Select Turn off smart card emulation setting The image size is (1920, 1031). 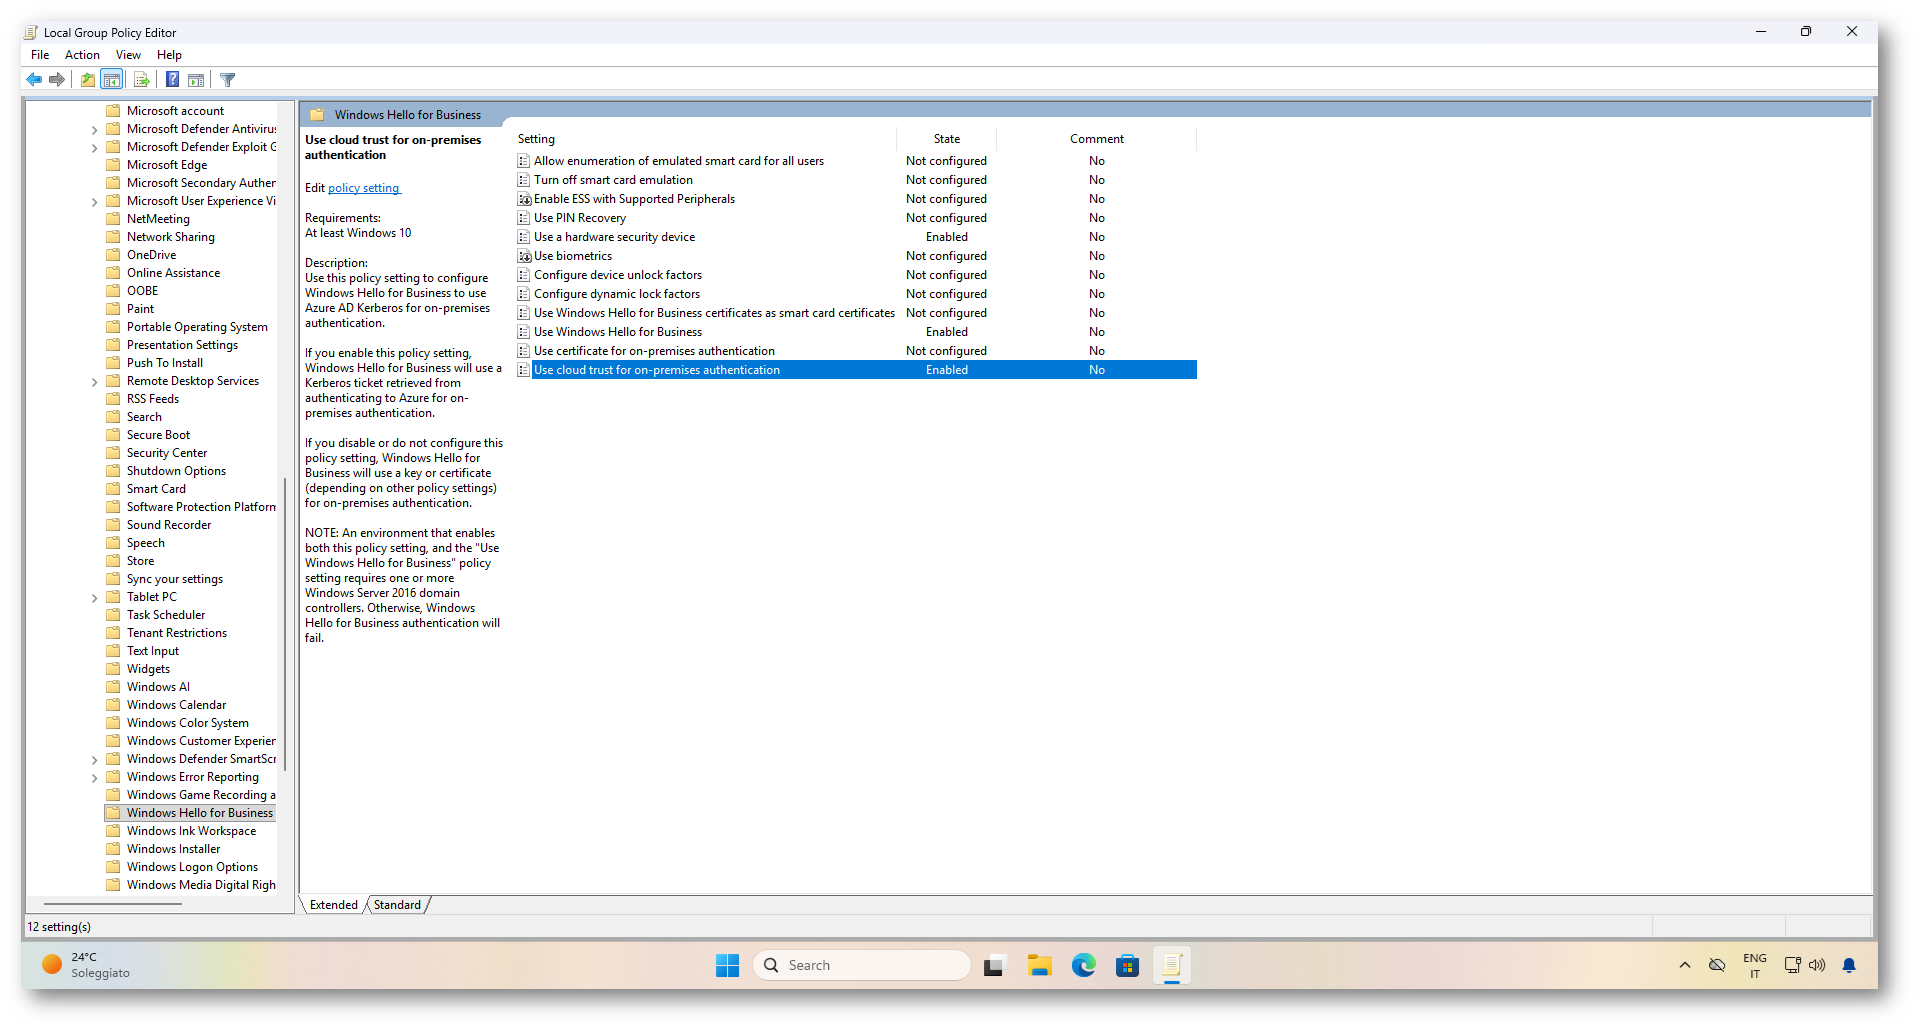point(613,180)
